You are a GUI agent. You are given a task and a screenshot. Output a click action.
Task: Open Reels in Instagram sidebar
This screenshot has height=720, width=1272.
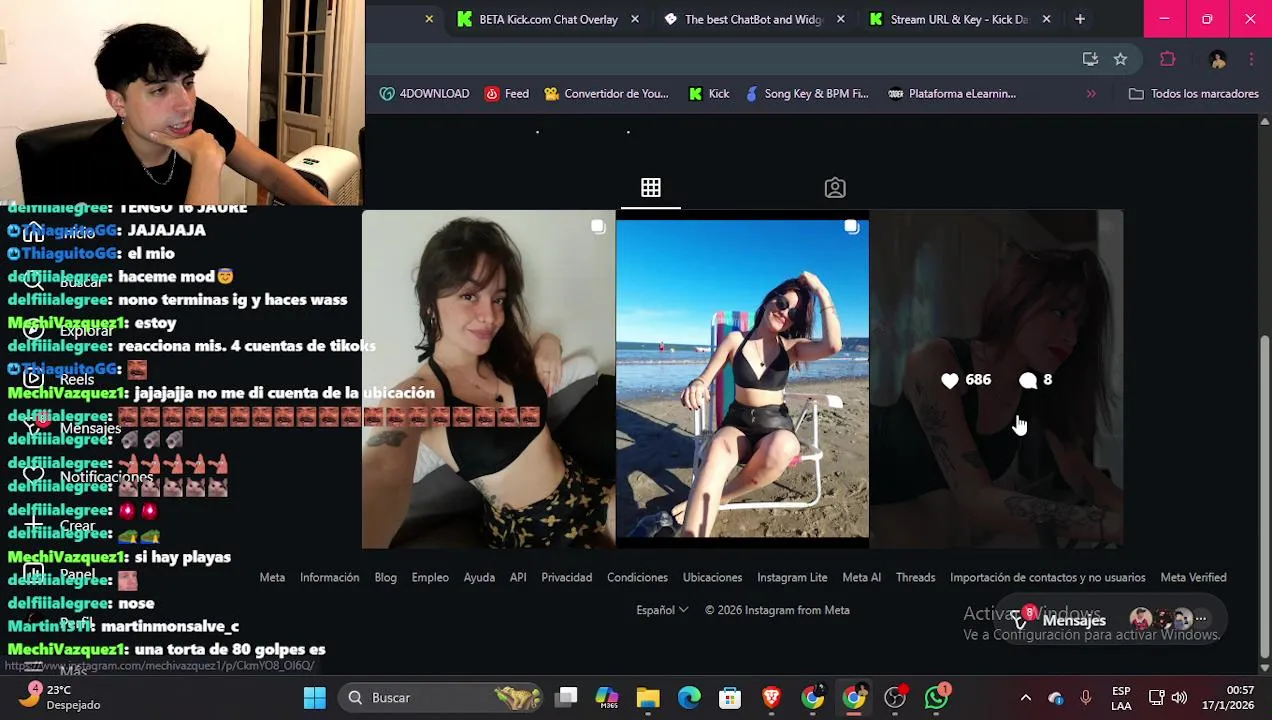(x=60, y=379)
